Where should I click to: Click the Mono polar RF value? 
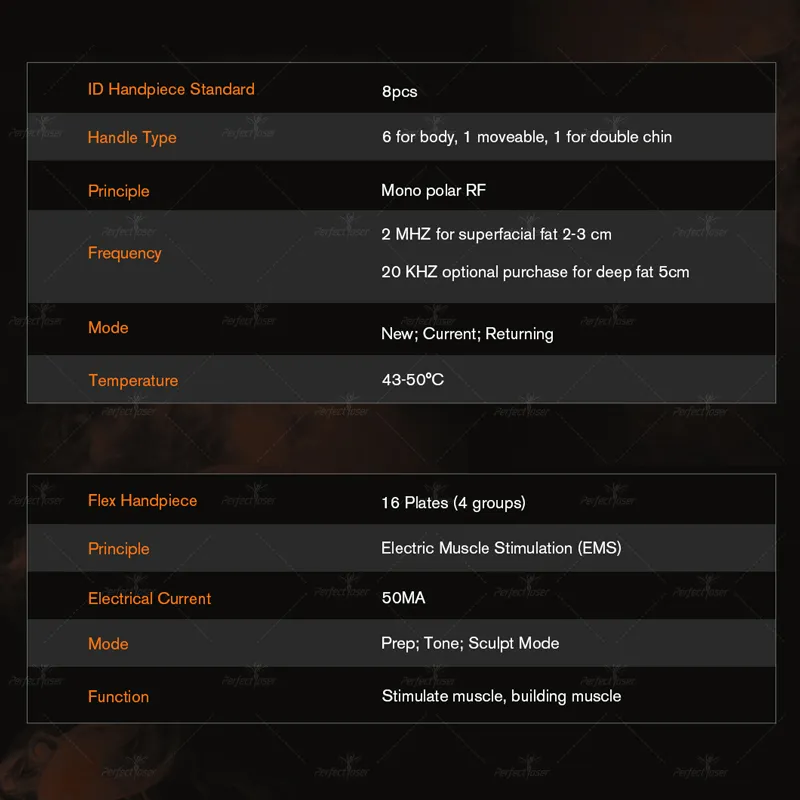pos(433,190)
